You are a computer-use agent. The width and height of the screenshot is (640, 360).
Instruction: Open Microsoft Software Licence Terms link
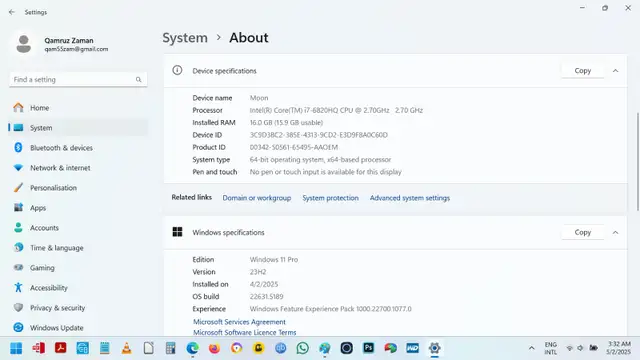tap(244, 332)
